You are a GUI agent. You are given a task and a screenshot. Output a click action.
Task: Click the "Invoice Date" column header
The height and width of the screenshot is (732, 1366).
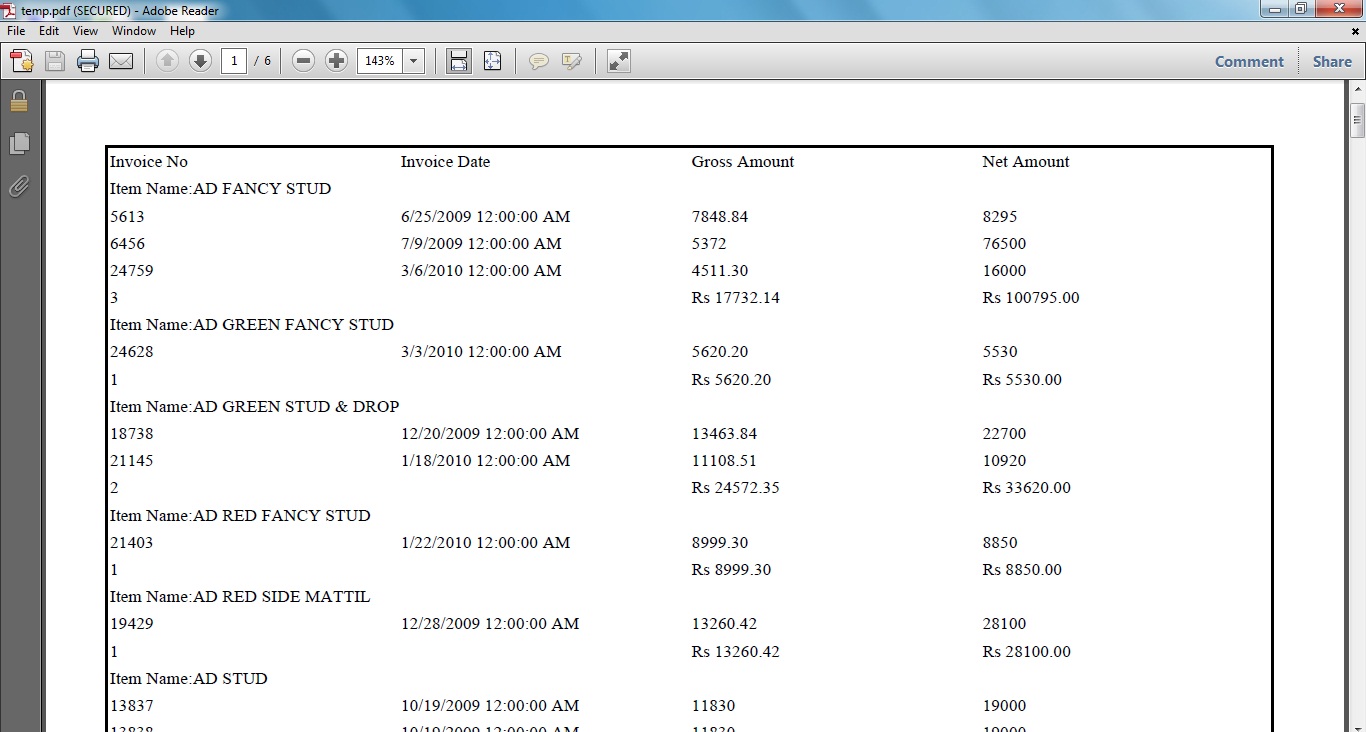click(445, 162)
